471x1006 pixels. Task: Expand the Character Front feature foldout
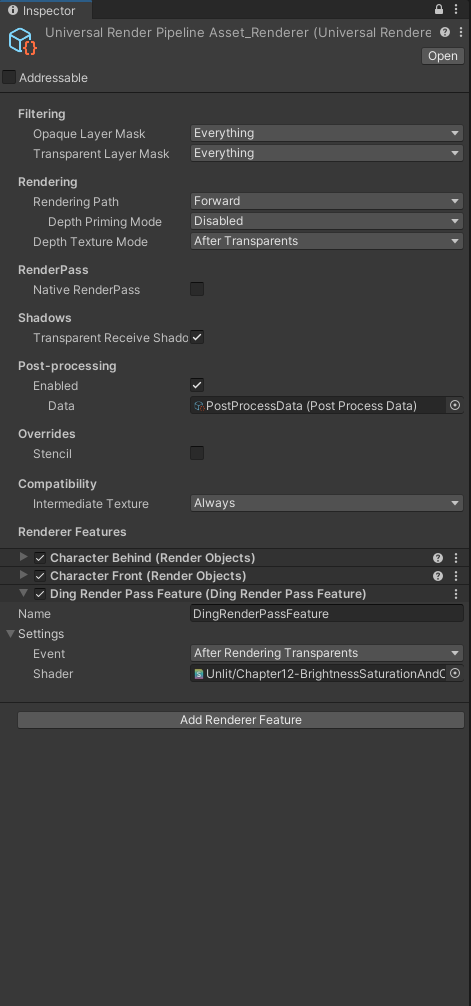24,575
